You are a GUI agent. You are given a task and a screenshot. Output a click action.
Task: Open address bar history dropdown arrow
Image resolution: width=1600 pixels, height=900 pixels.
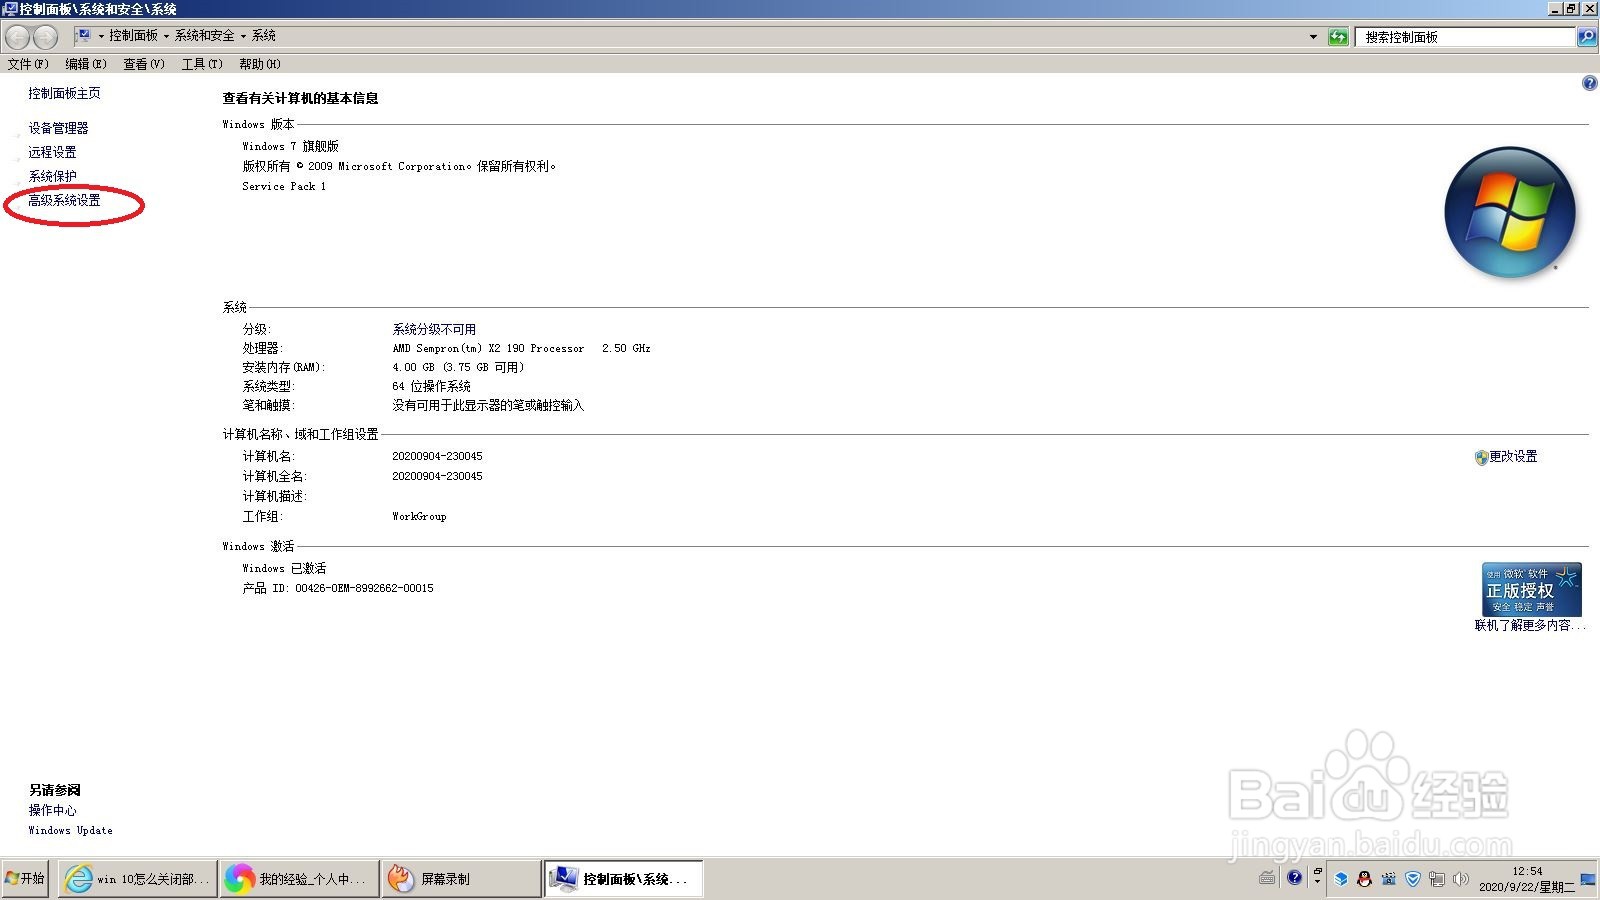pyautogui.click(x=1313, y=37)
